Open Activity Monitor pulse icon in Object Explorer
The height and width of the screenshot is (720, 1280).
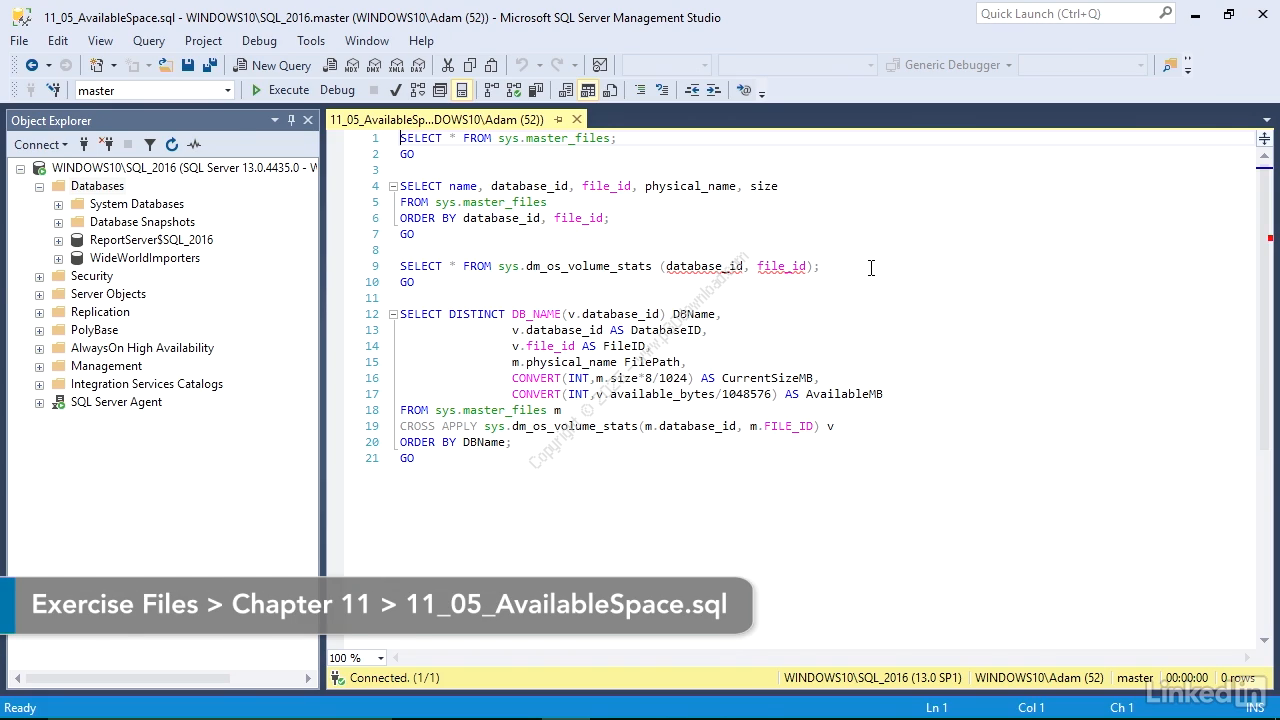tap(194, 144)
